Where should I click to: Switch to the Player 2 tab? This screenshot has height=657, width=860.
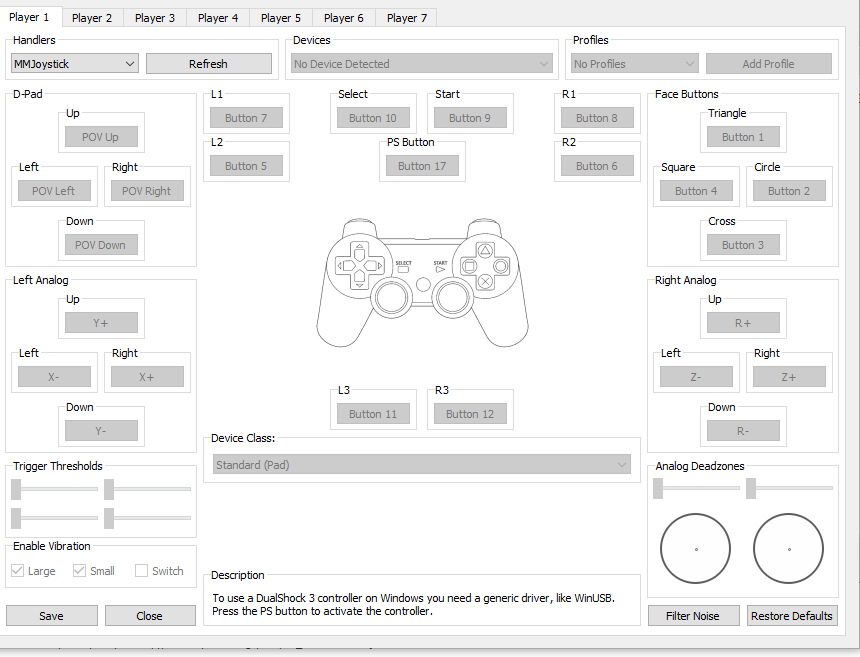tap(92, 17)
